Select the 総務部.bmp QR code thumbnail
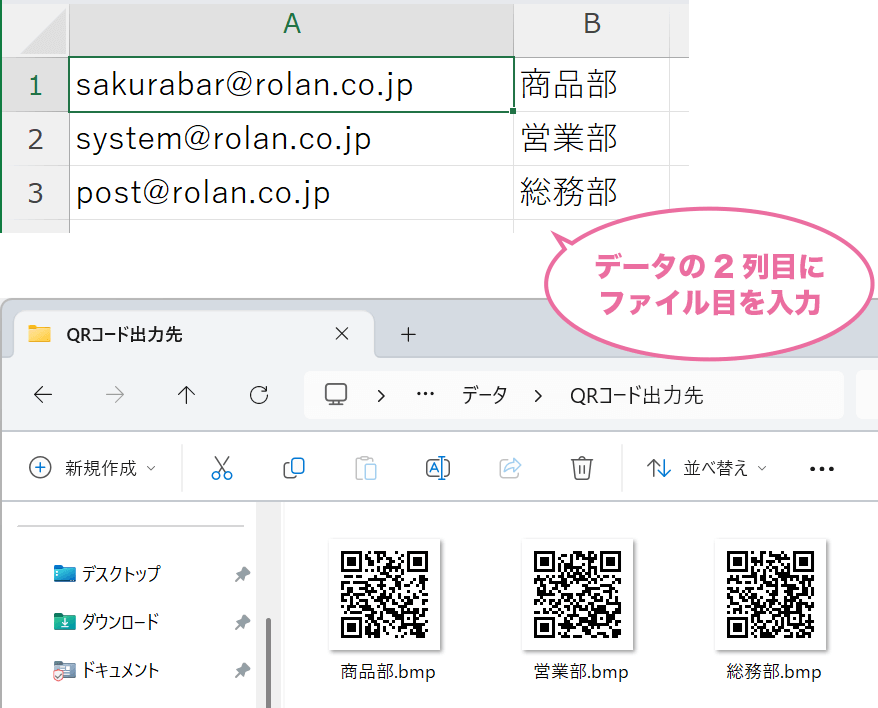The height and width of the screenshot is (708, 878). (x=771, y=595)
